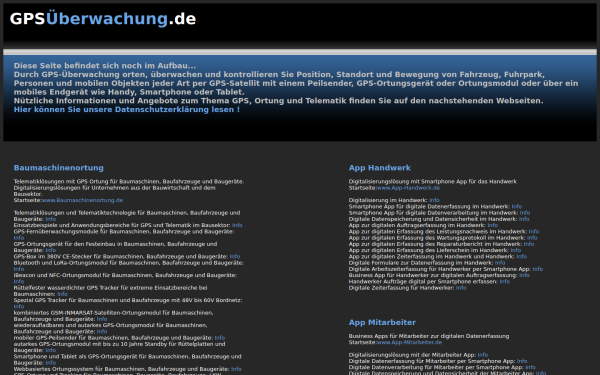Open Info for Spezial GPS Tracker 48V bis 60V
600x375 pixels.
pyautogui.click(x=19, y=307)
